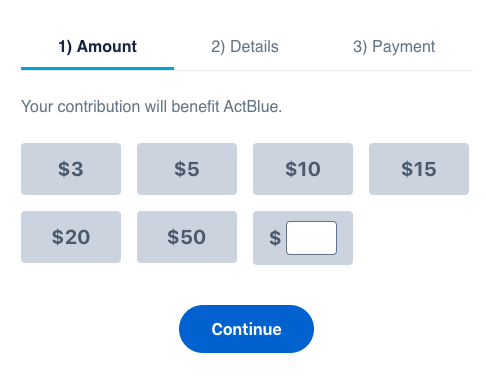
Task: Click the dollar sign beside custom field
Action: tap(275, 238)
